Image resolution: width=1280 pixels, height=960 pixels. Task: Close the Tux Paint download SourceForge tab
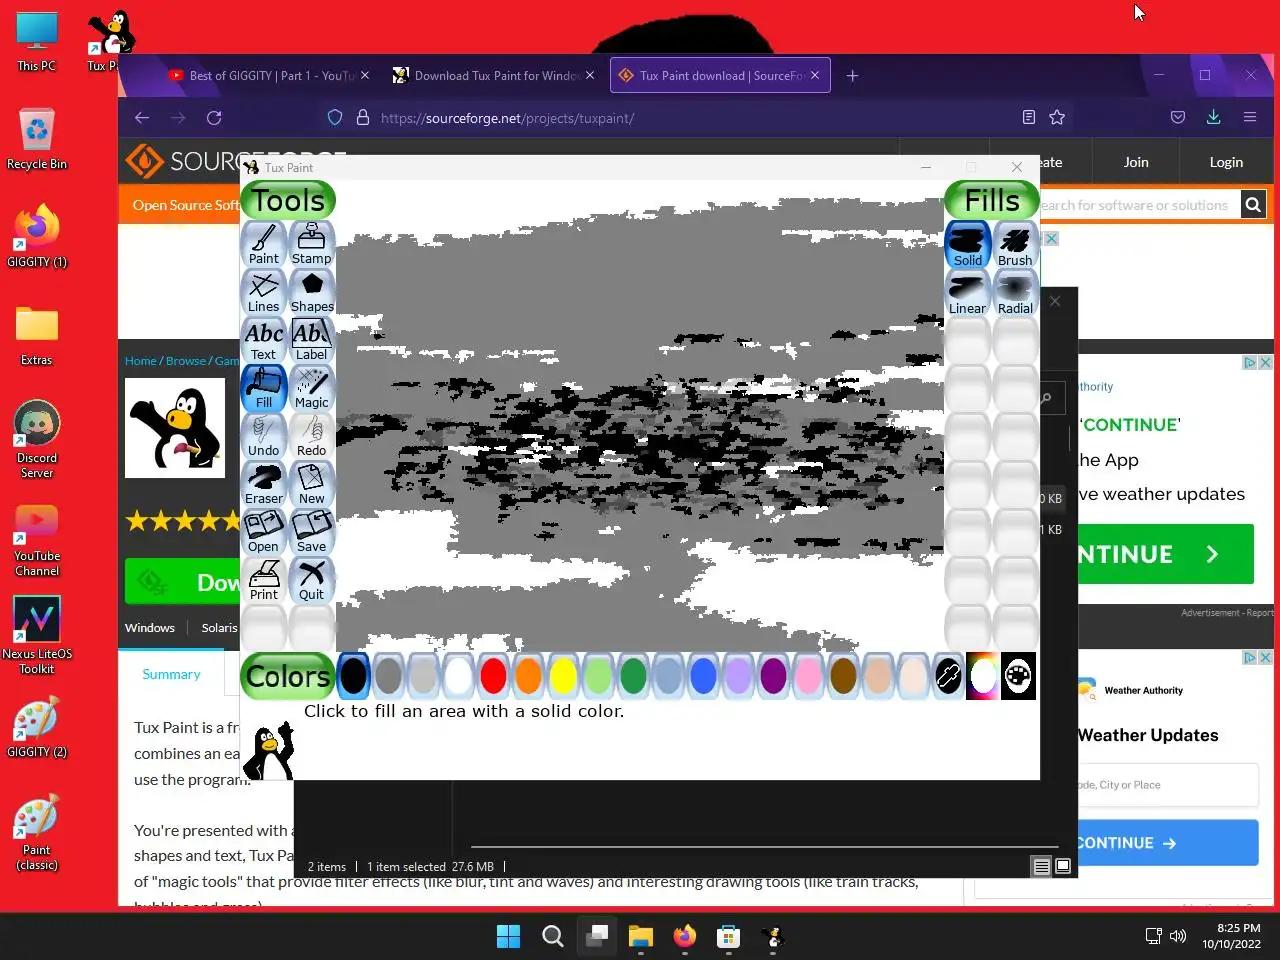tap(815, 75)
